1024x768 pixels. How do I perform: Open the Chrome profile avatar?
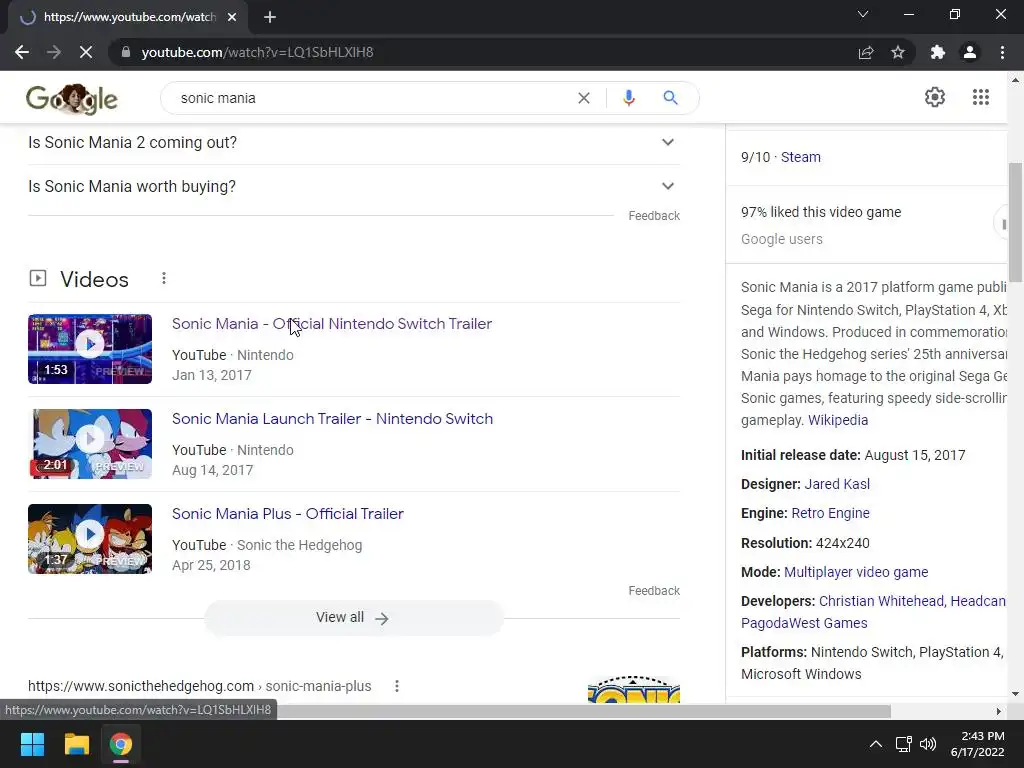click(970, 52)
